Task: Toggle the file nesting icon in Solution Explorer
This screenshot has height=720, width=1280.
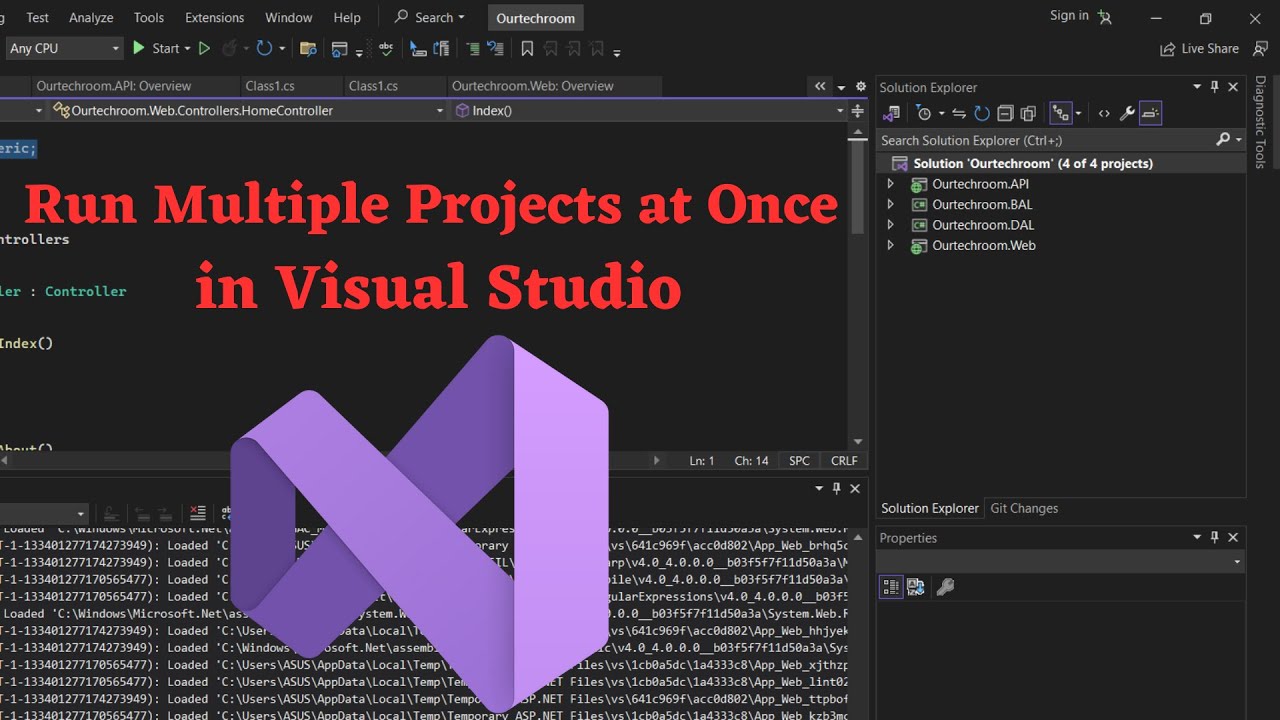Action: pyautogui.click(x=1061, y=113)
